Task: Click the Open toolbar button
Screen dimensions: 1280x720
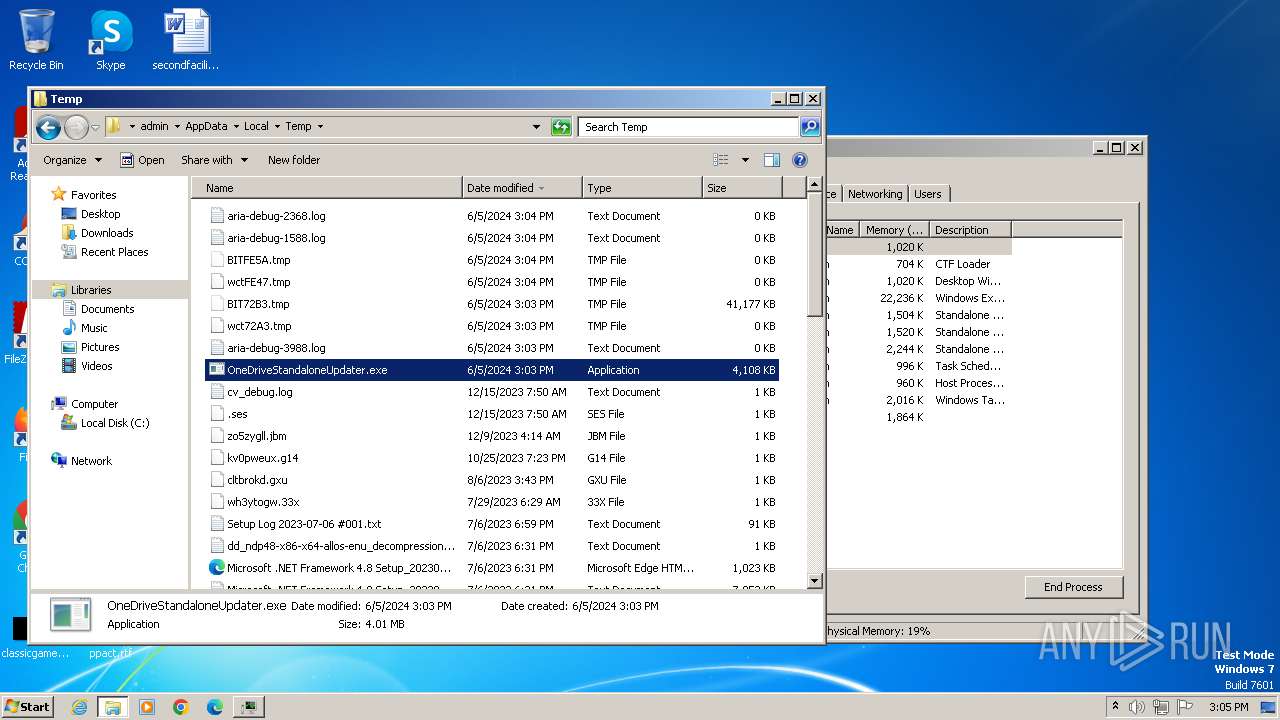Action: tap(142, 160)
